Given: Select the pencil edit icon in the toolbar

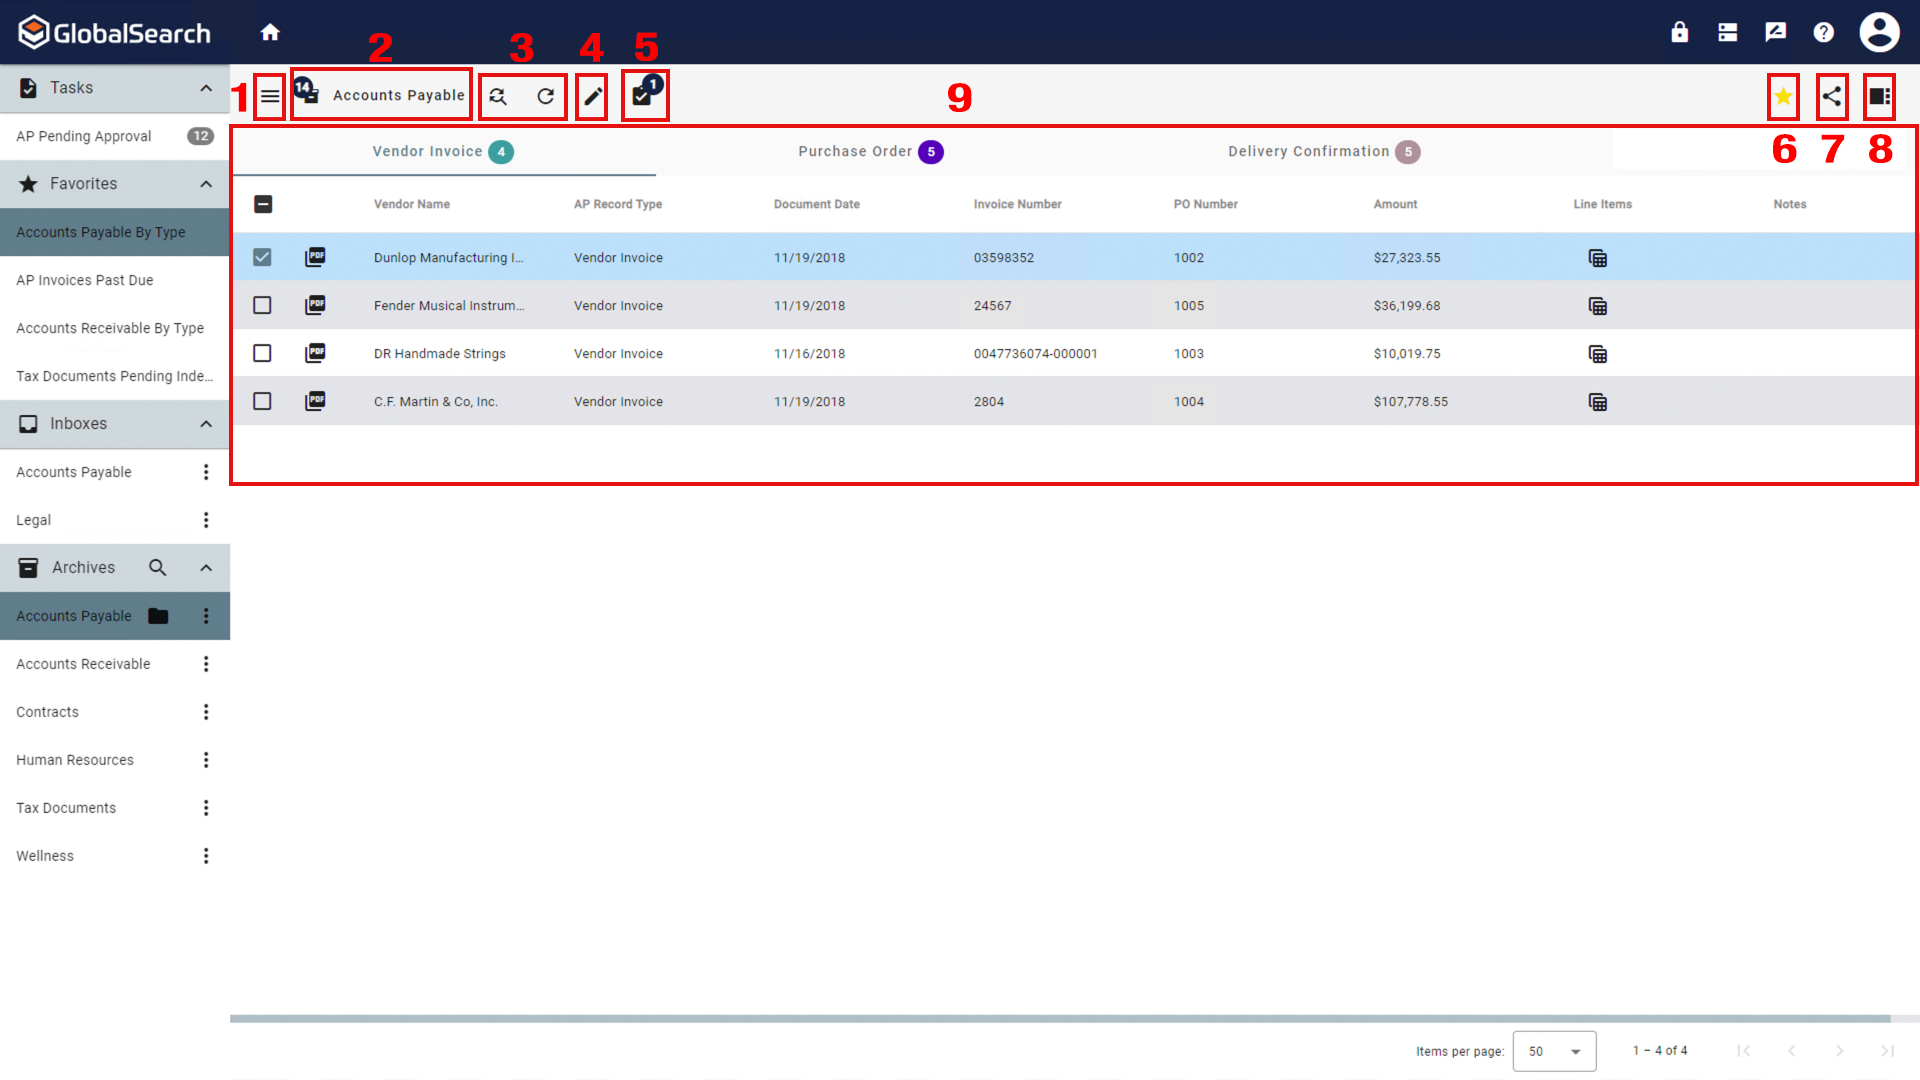Looking at the screenshot, I should 592,96.
